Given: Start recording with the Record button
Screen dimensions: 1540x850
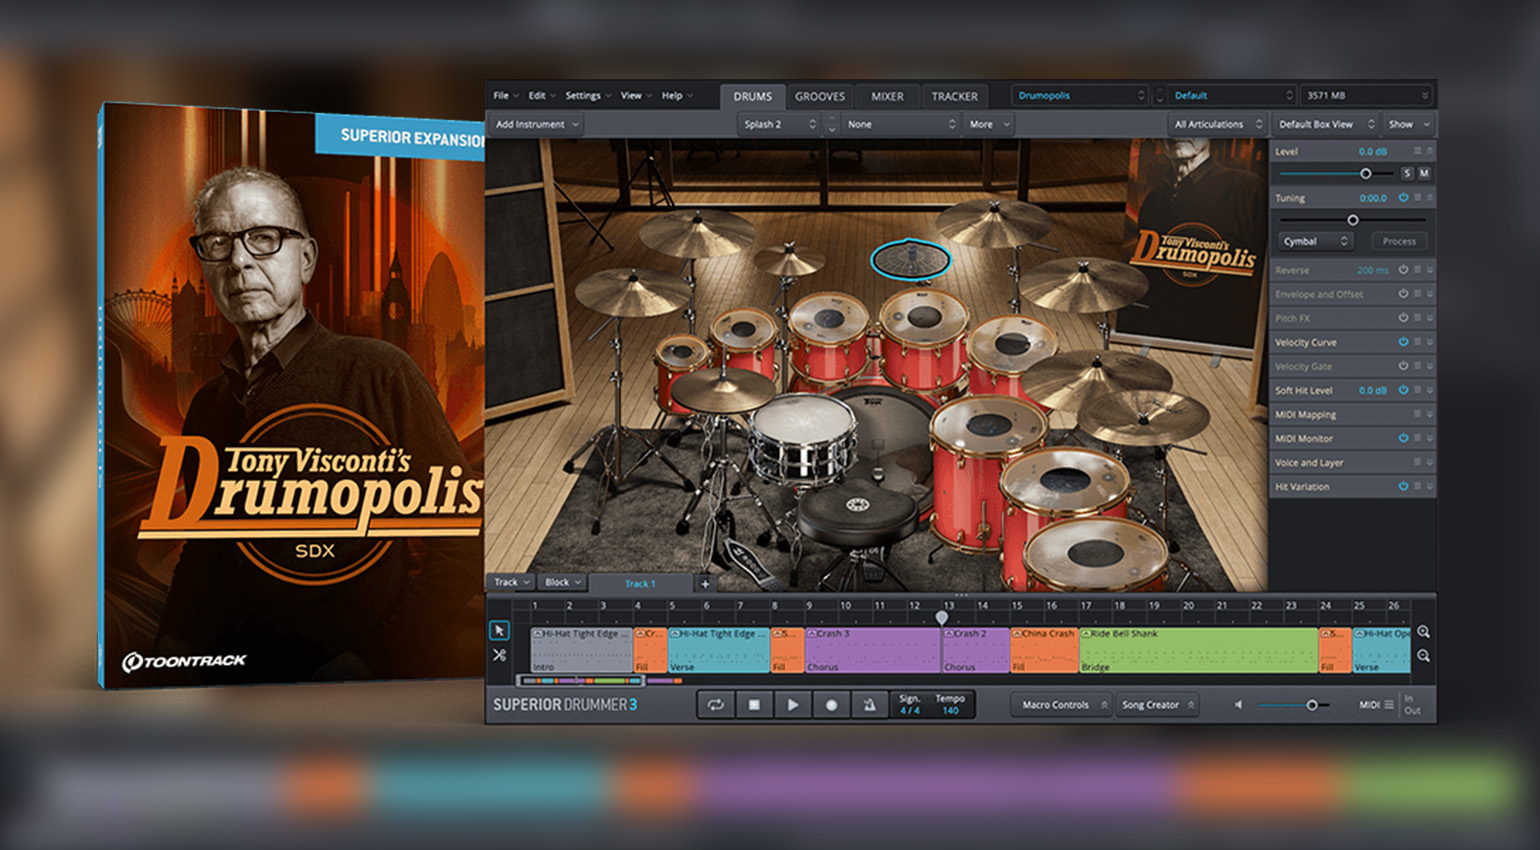Looking at the screenshot, I should tap(831, 705).
